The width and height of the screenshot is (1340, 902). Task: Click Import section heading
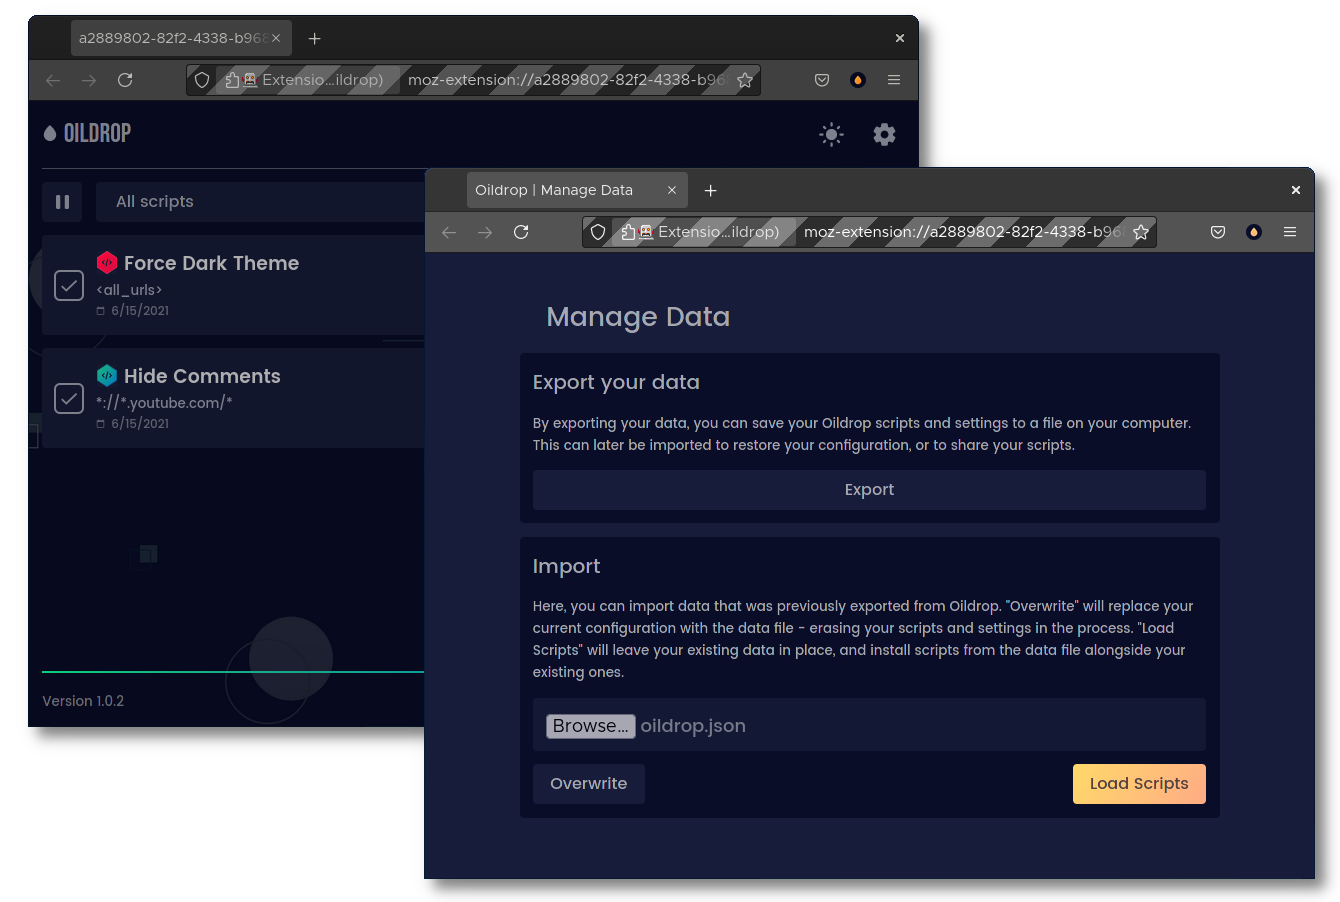[566, 566]
